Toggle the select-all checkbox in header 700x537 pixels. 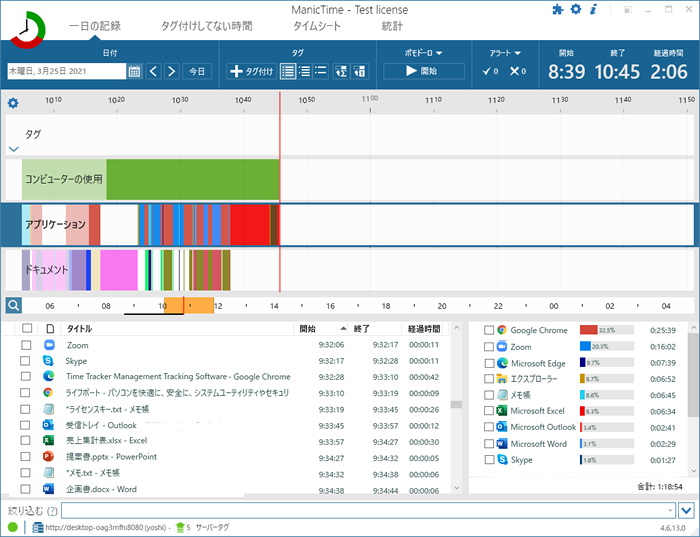pos(27,328)
